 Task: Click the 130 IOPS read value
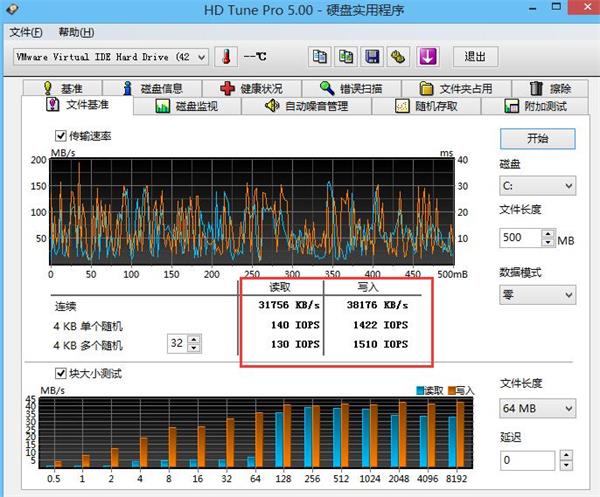pos(295,344)
